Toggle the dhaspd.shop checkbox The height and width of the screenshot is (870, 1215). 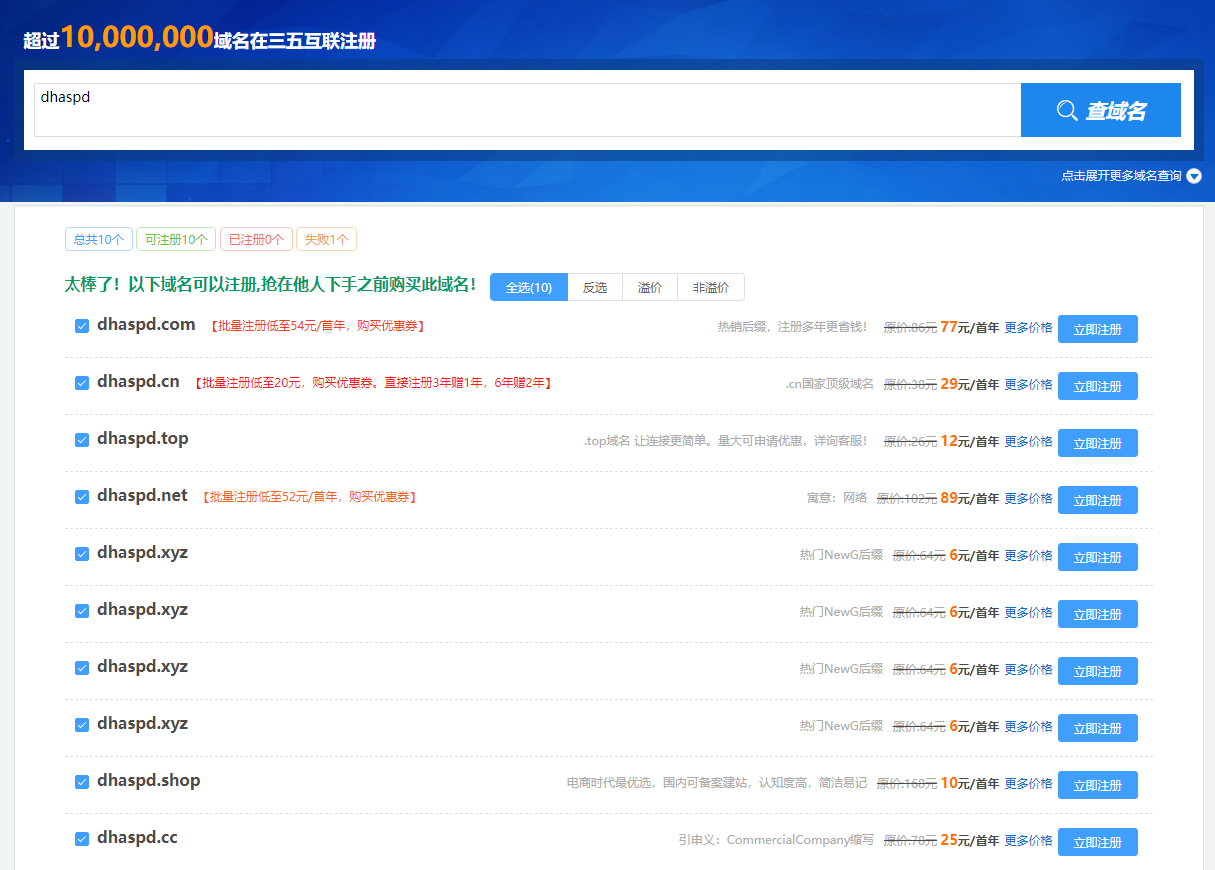click(x=82, y=782)
